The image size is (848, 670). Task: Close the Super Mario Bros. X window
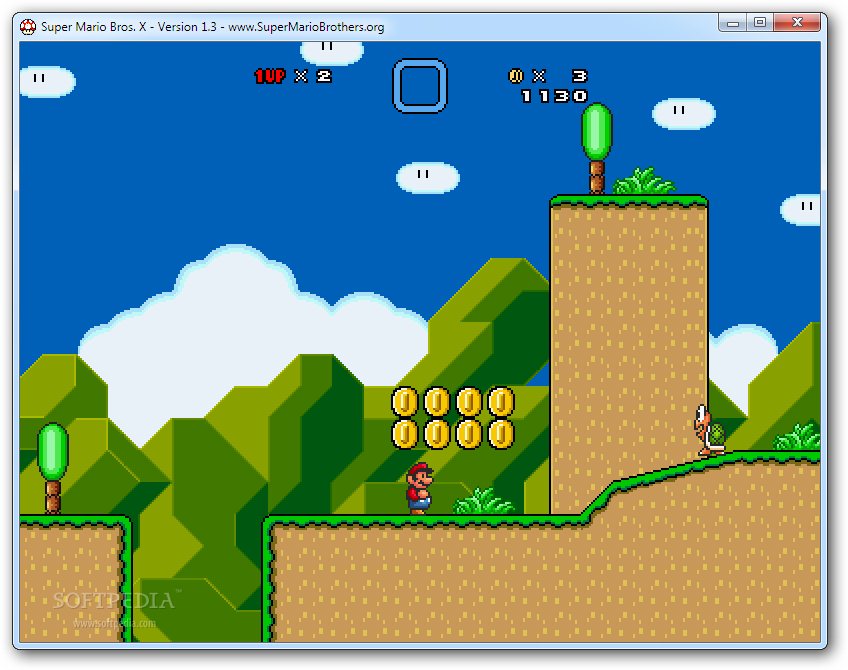tap(797, 23)
